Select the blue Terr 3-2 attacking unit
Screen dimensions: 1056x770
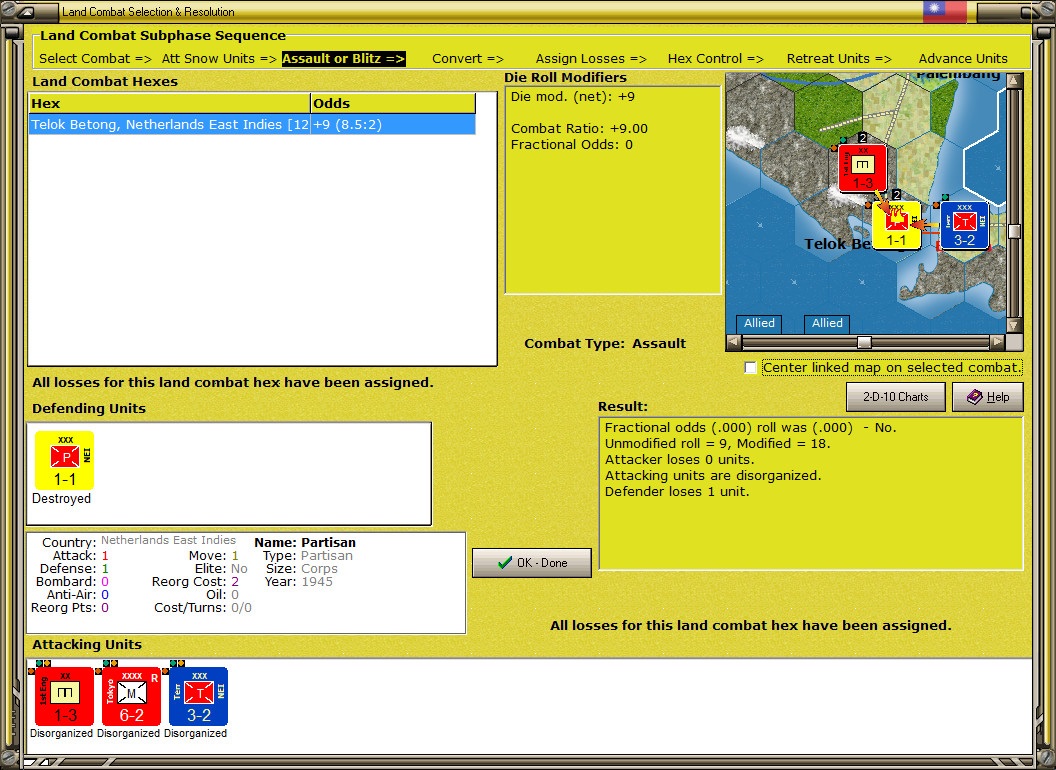(198, 696)
